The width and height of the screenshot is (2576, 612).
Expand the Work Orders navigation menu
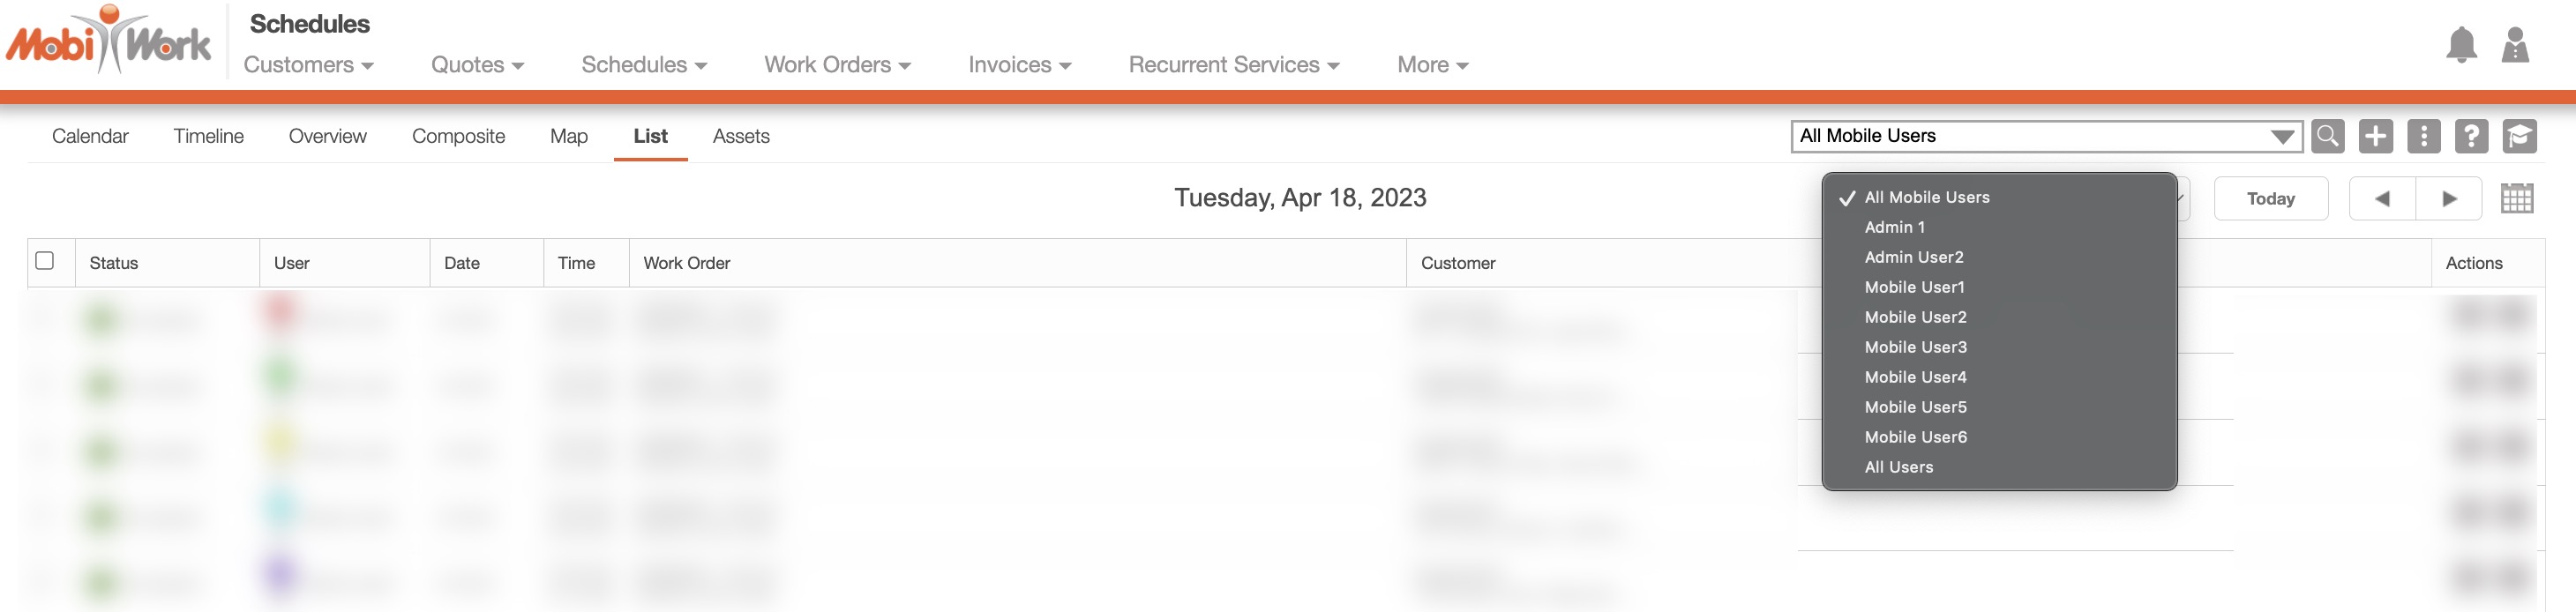click(x=837, y=65)
